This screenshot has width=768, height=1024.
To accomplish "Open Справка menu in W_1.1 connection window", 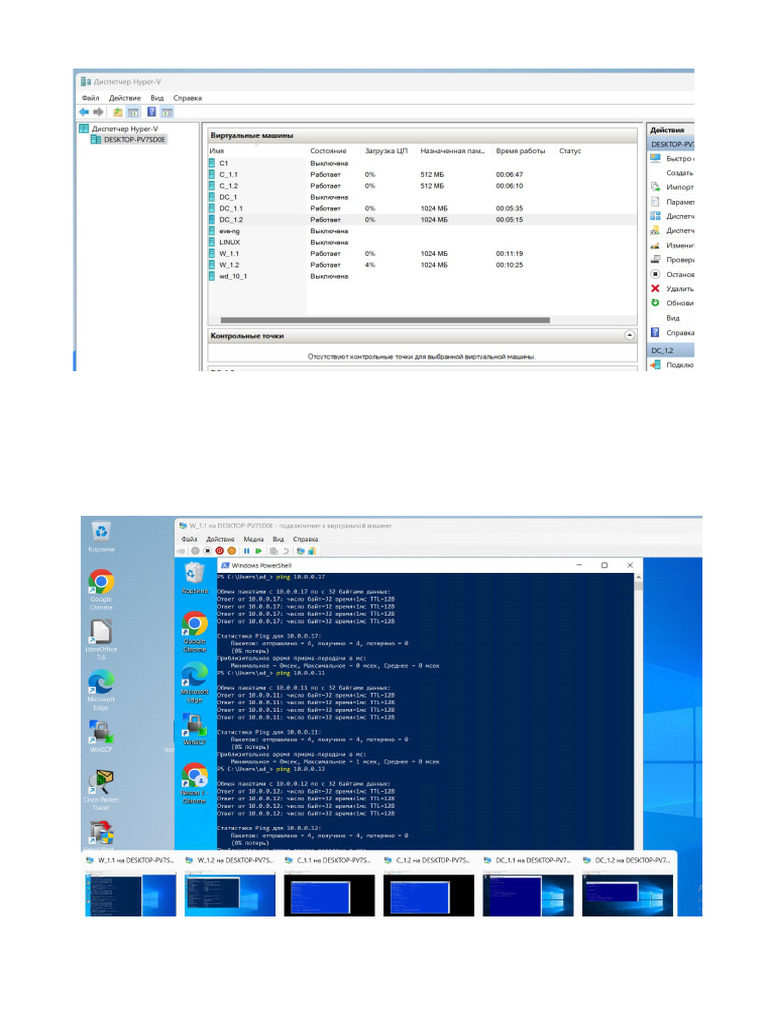I will tap(306, 539).
